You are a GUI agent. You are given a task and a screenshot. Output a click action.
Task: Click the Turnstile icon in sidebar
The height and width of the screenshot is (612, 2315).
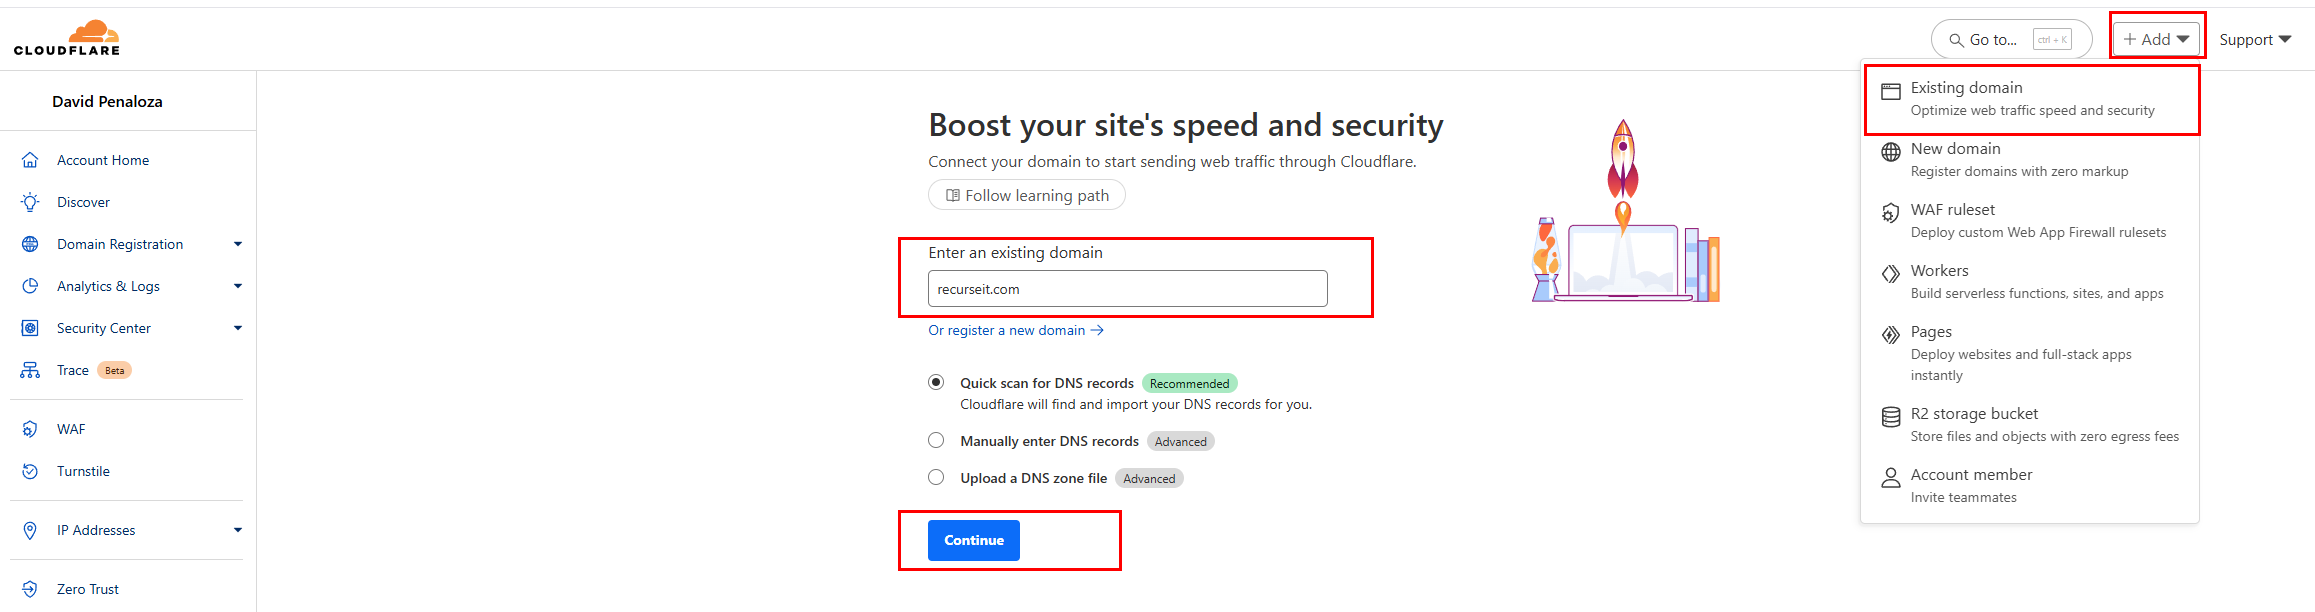[30, 471]
